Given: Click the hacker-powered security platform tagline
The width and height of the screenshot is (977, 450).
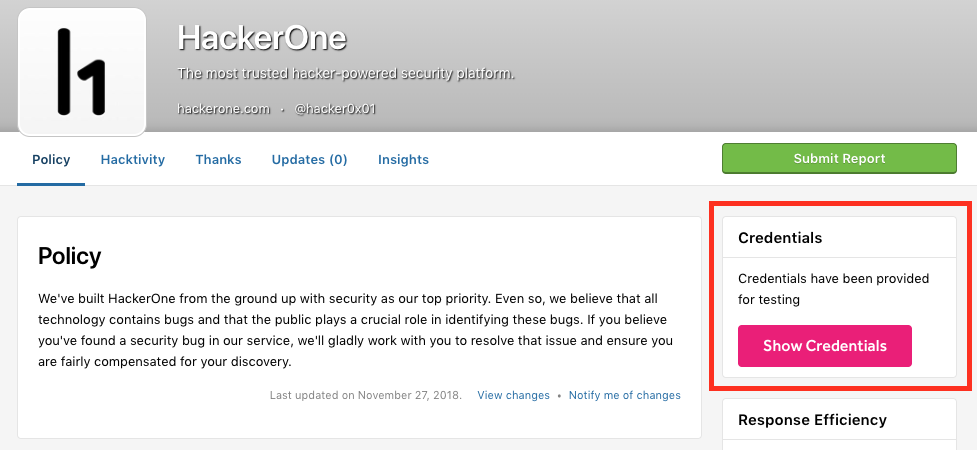Looking at the screenshot, I should coord(346,74).
